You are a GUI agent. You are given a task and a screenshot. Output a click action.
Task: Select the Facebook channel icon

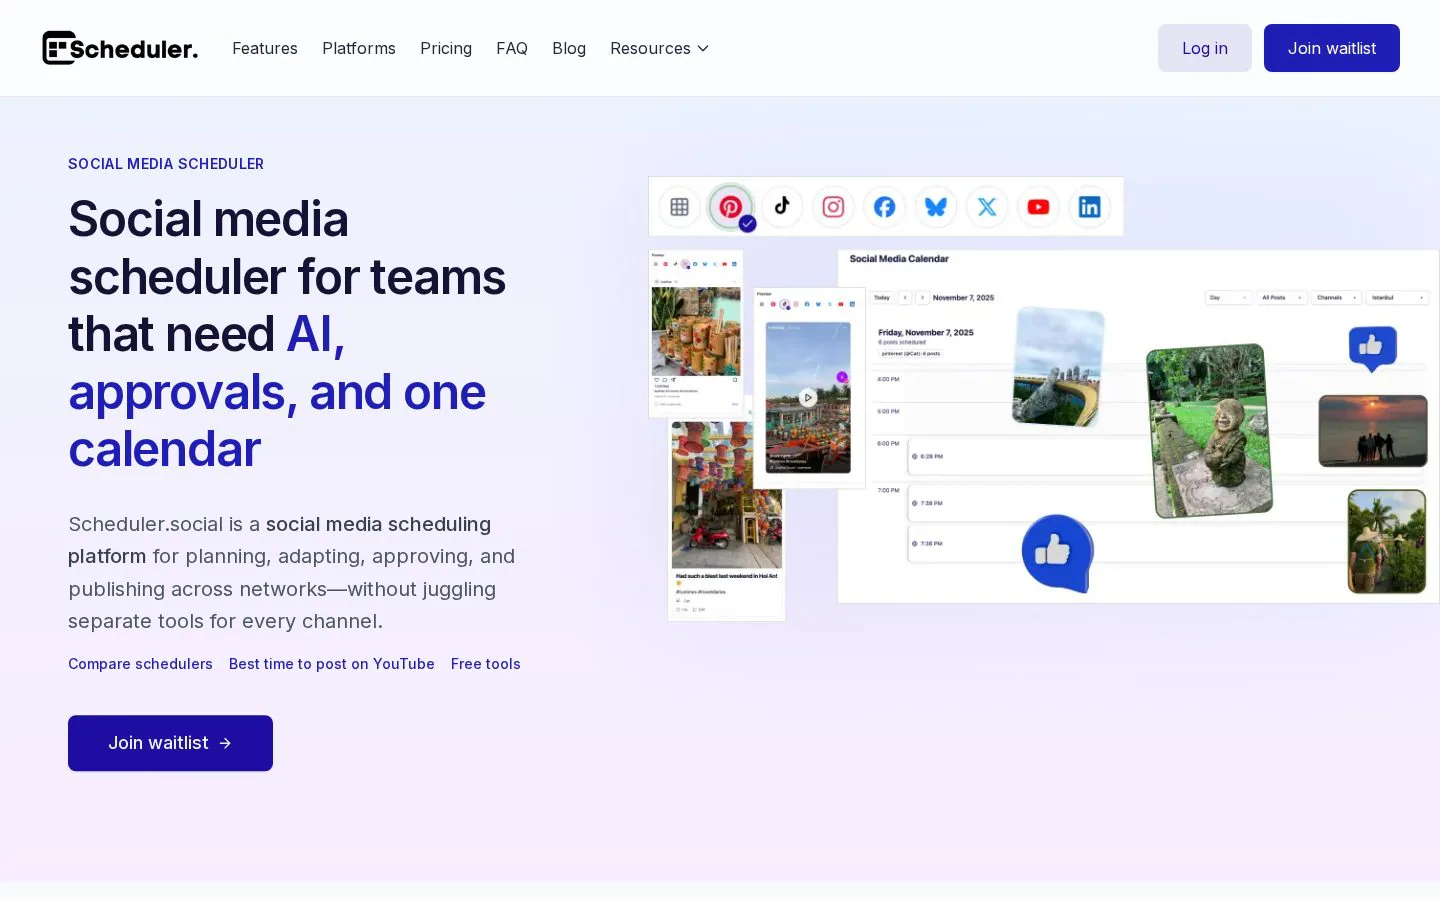(x=885, y=207)
